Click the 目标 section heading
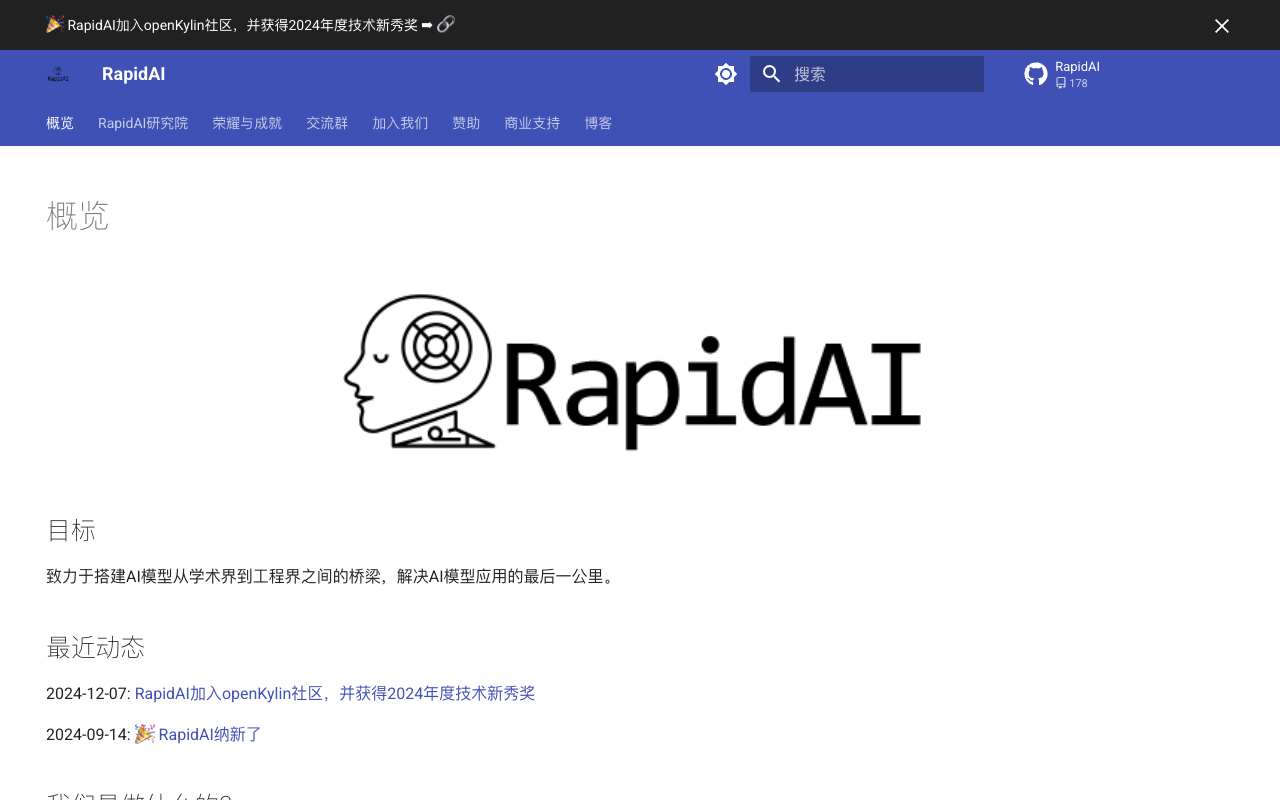This screenshot has height=800, width=1280. 71,530
